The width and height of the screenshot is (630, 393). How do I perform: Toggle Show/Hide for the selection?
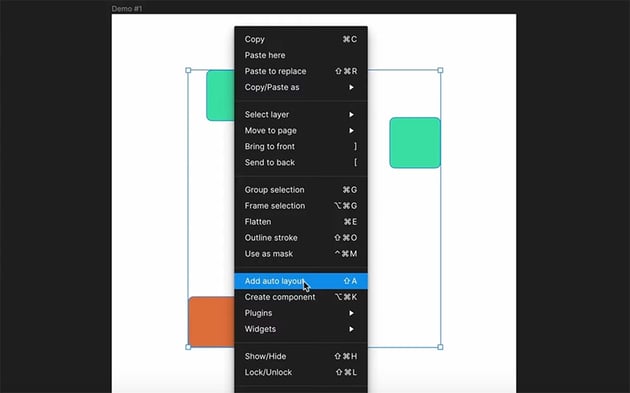point(301,356)
